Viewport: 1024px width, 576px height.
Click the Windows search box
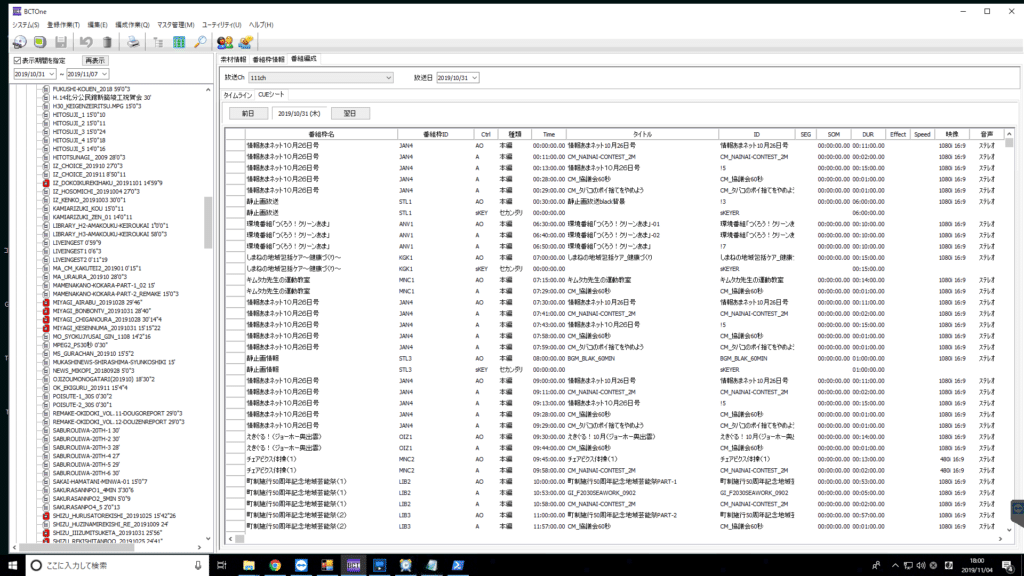pyautogui.click(x=118, y=566)
